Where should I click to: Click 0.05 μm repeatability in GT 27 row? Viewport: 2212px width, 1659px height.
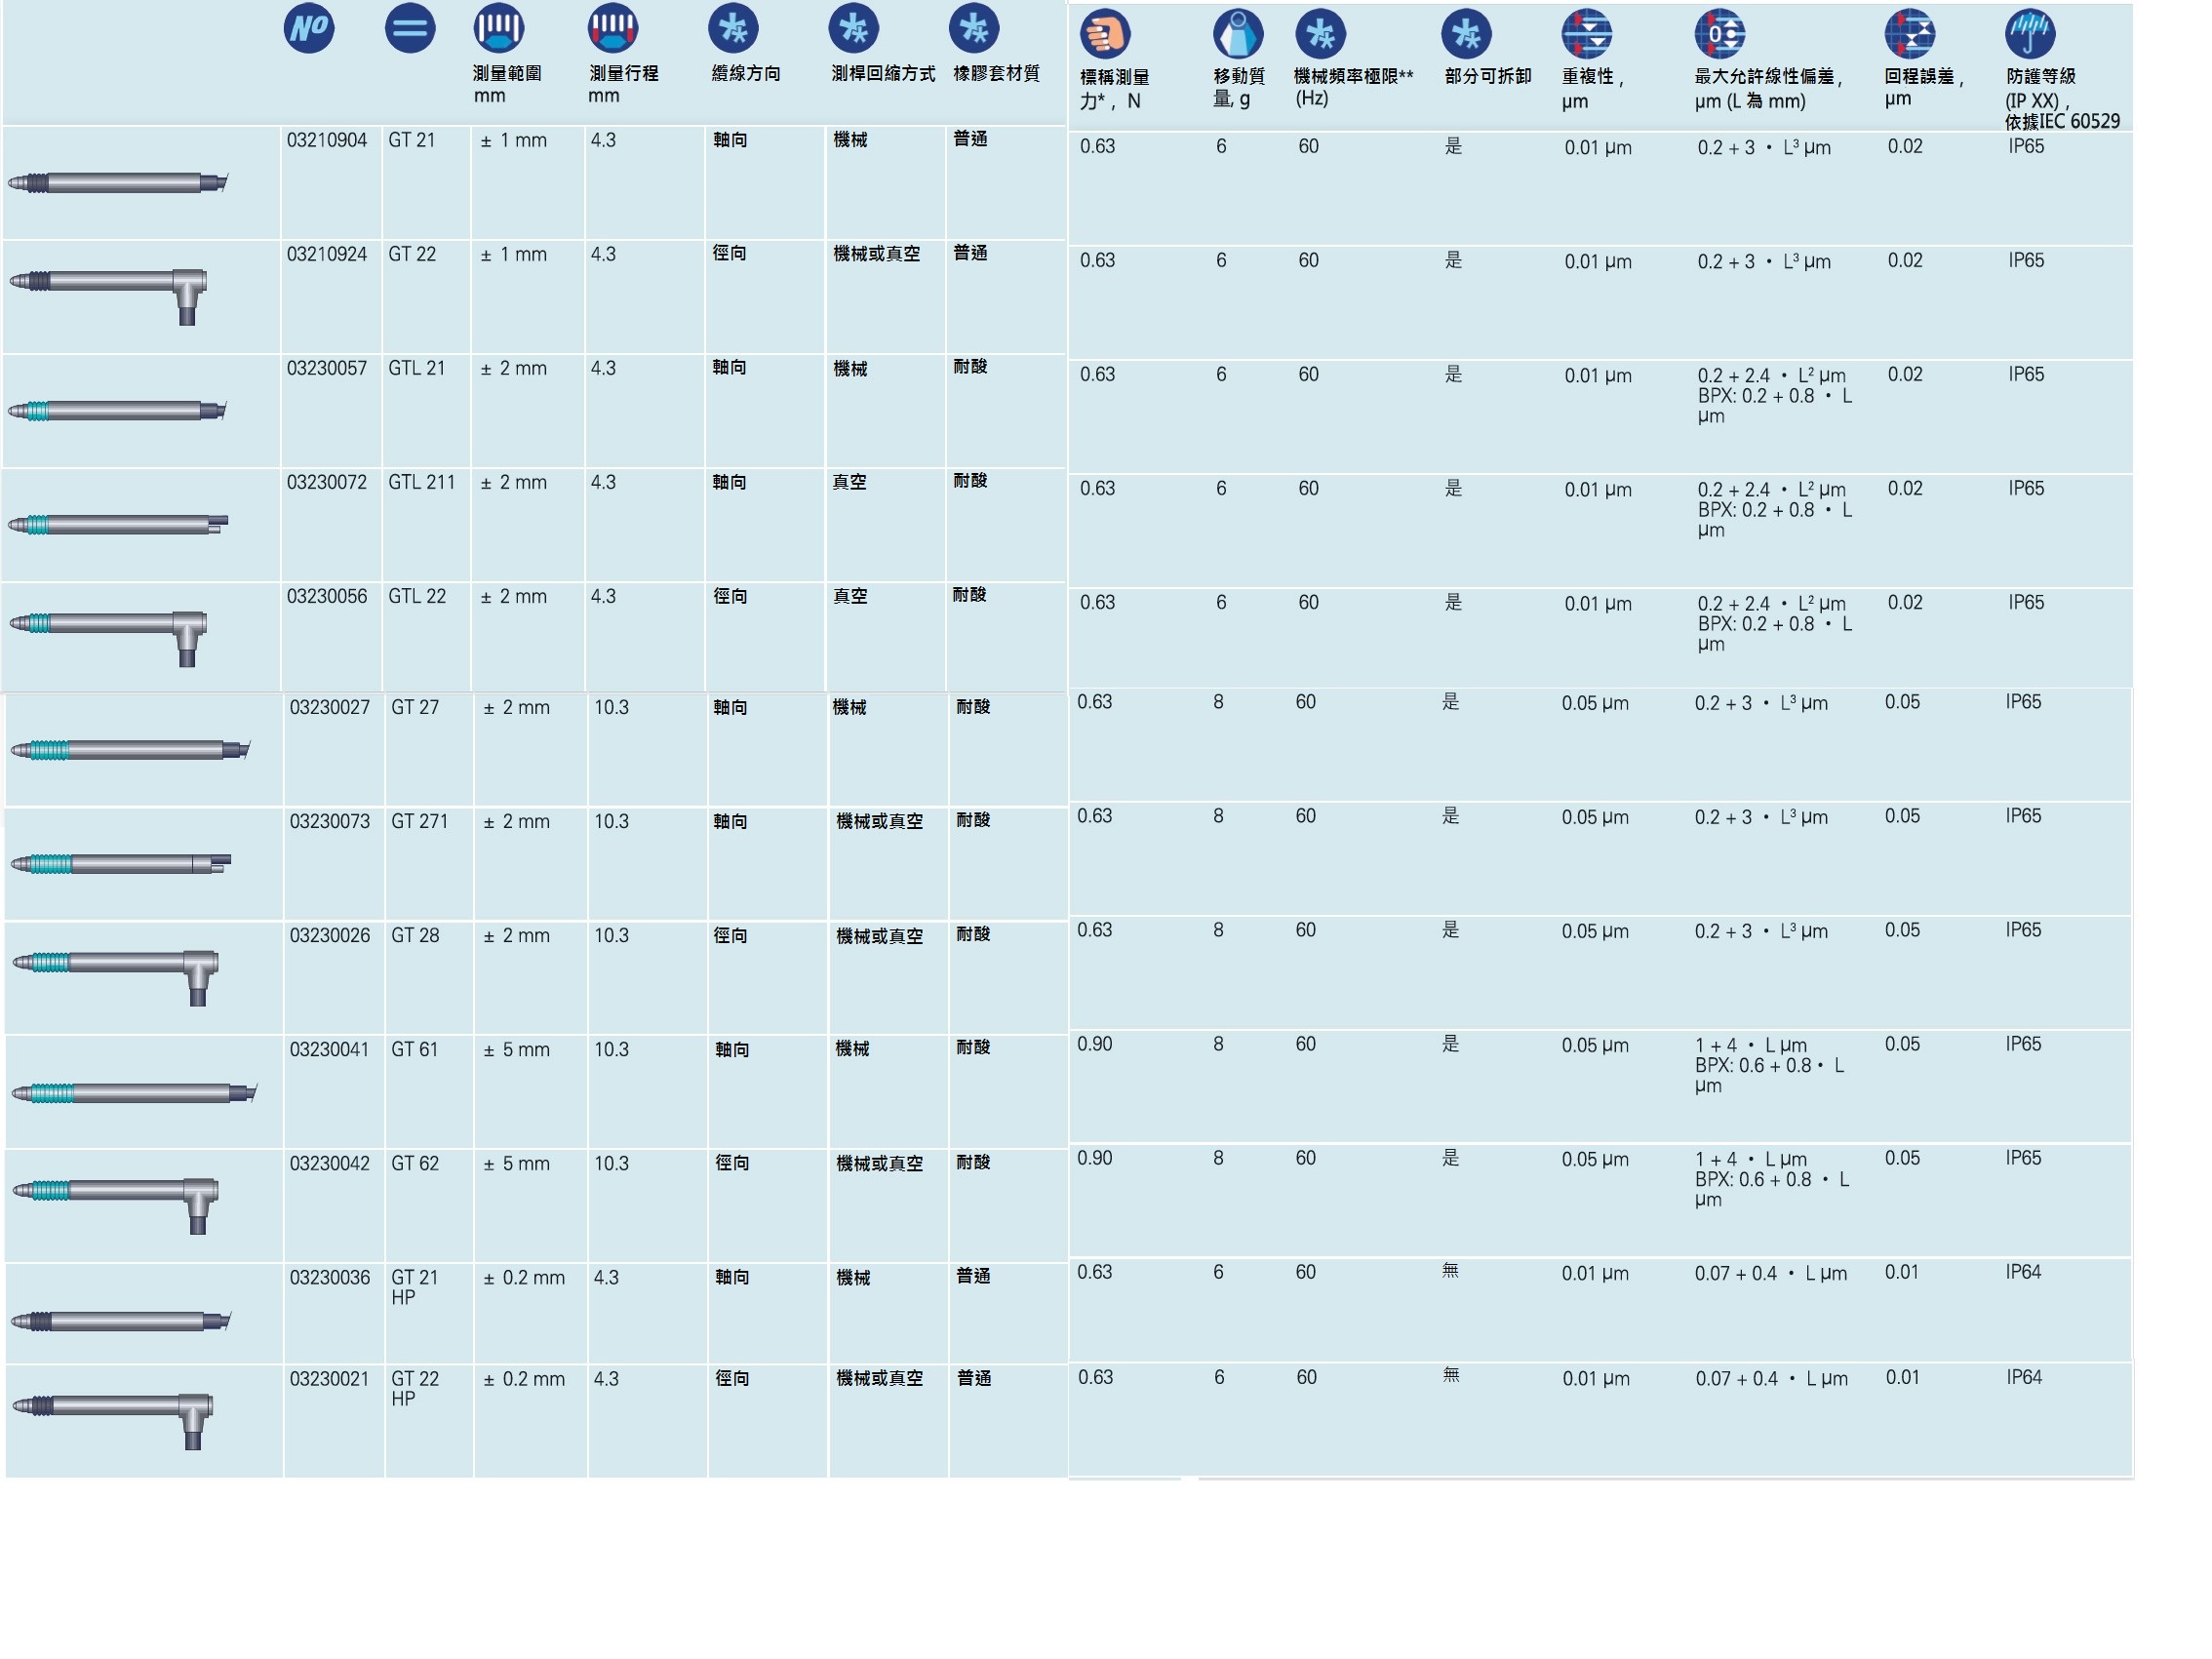tap(1595, 703)
